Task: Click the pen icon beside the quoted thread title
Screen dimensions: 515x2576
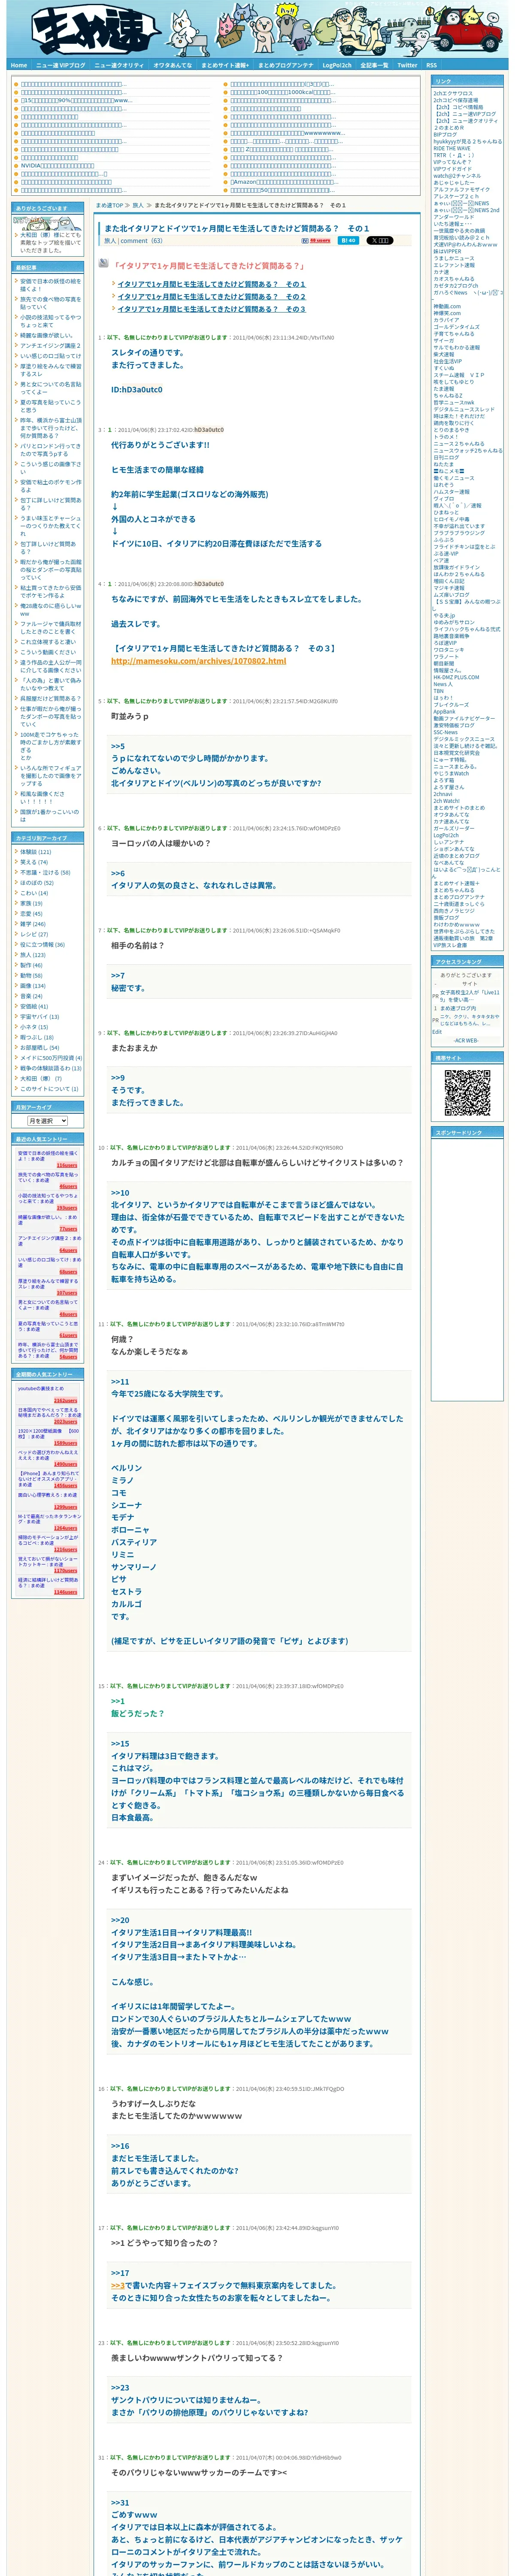Action: (103, 264)
